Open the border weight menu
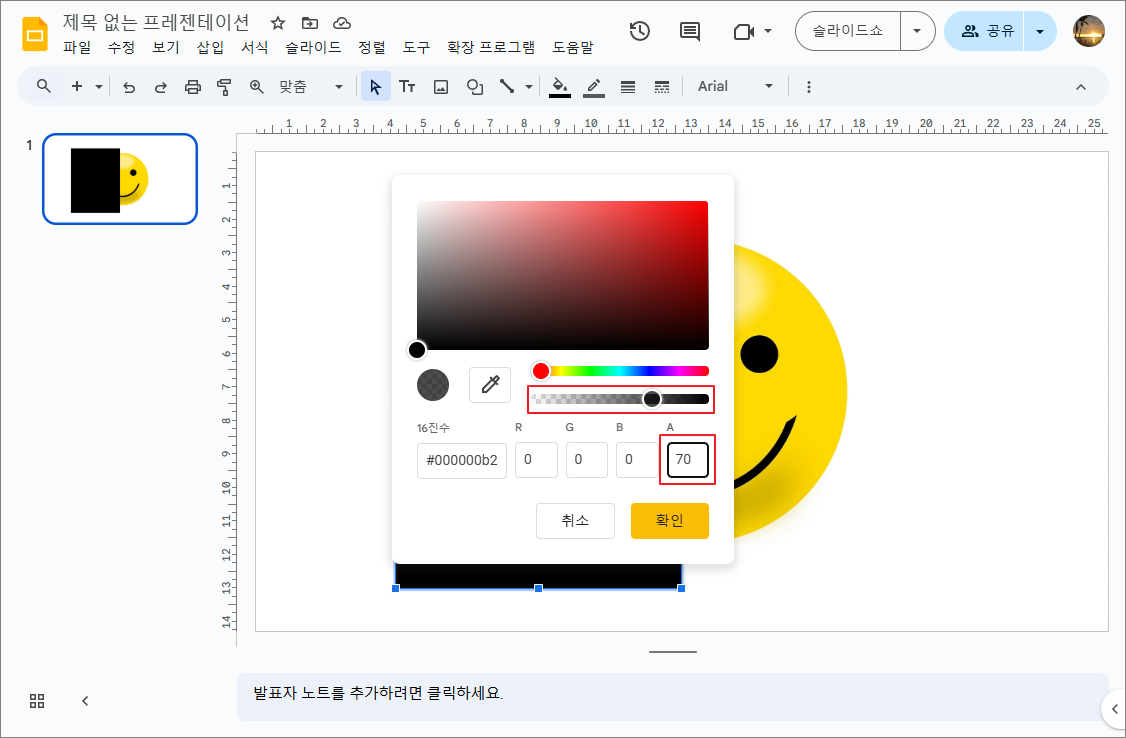This screenshot has width=1126, height=738. pos(628,86)
